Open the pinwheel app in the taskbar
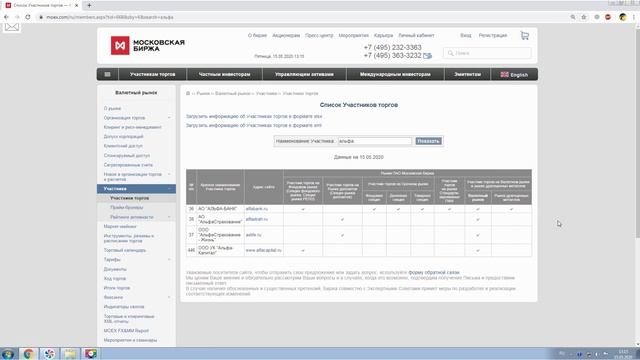The height and width of the screenshot is (360, 640). 49,354
